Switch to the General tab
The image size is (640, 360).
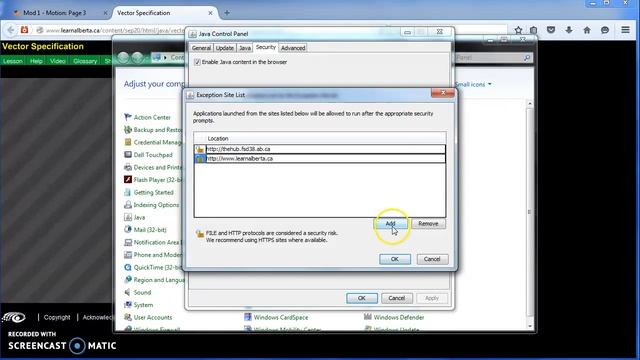[201, 48]
